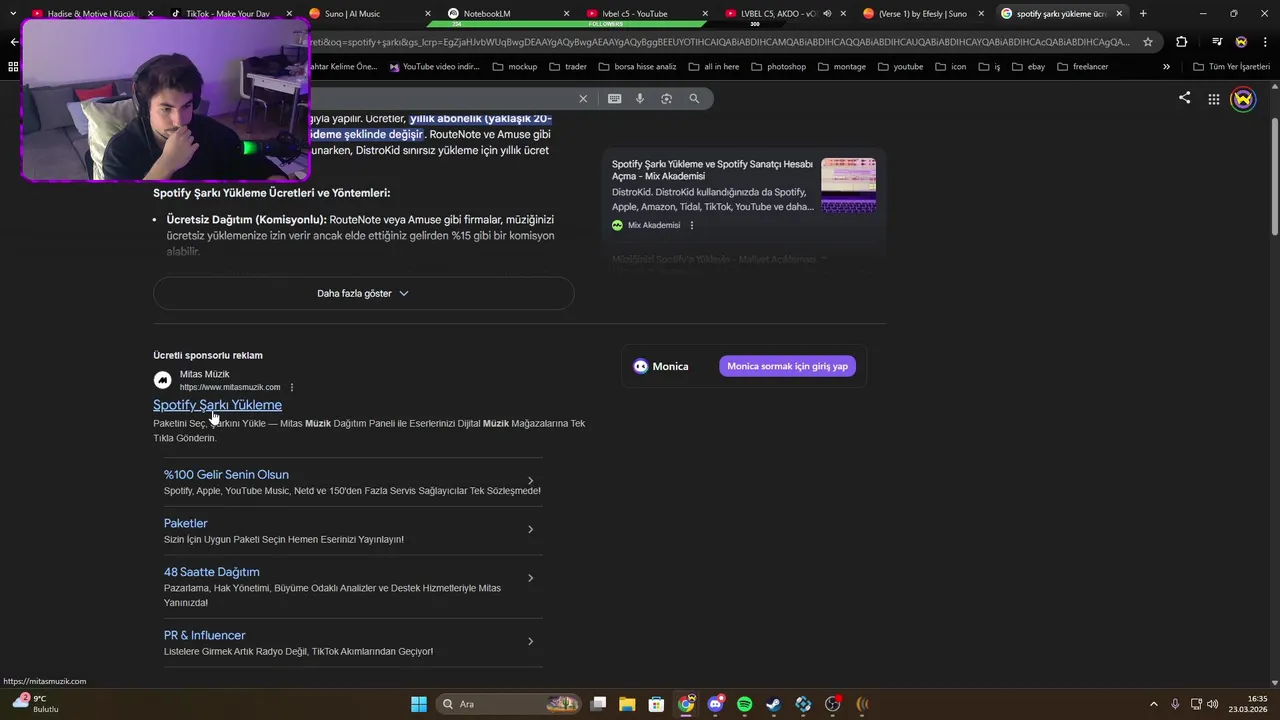Click the magnifier search button
1280x720 pixels.
click(694, 98)
